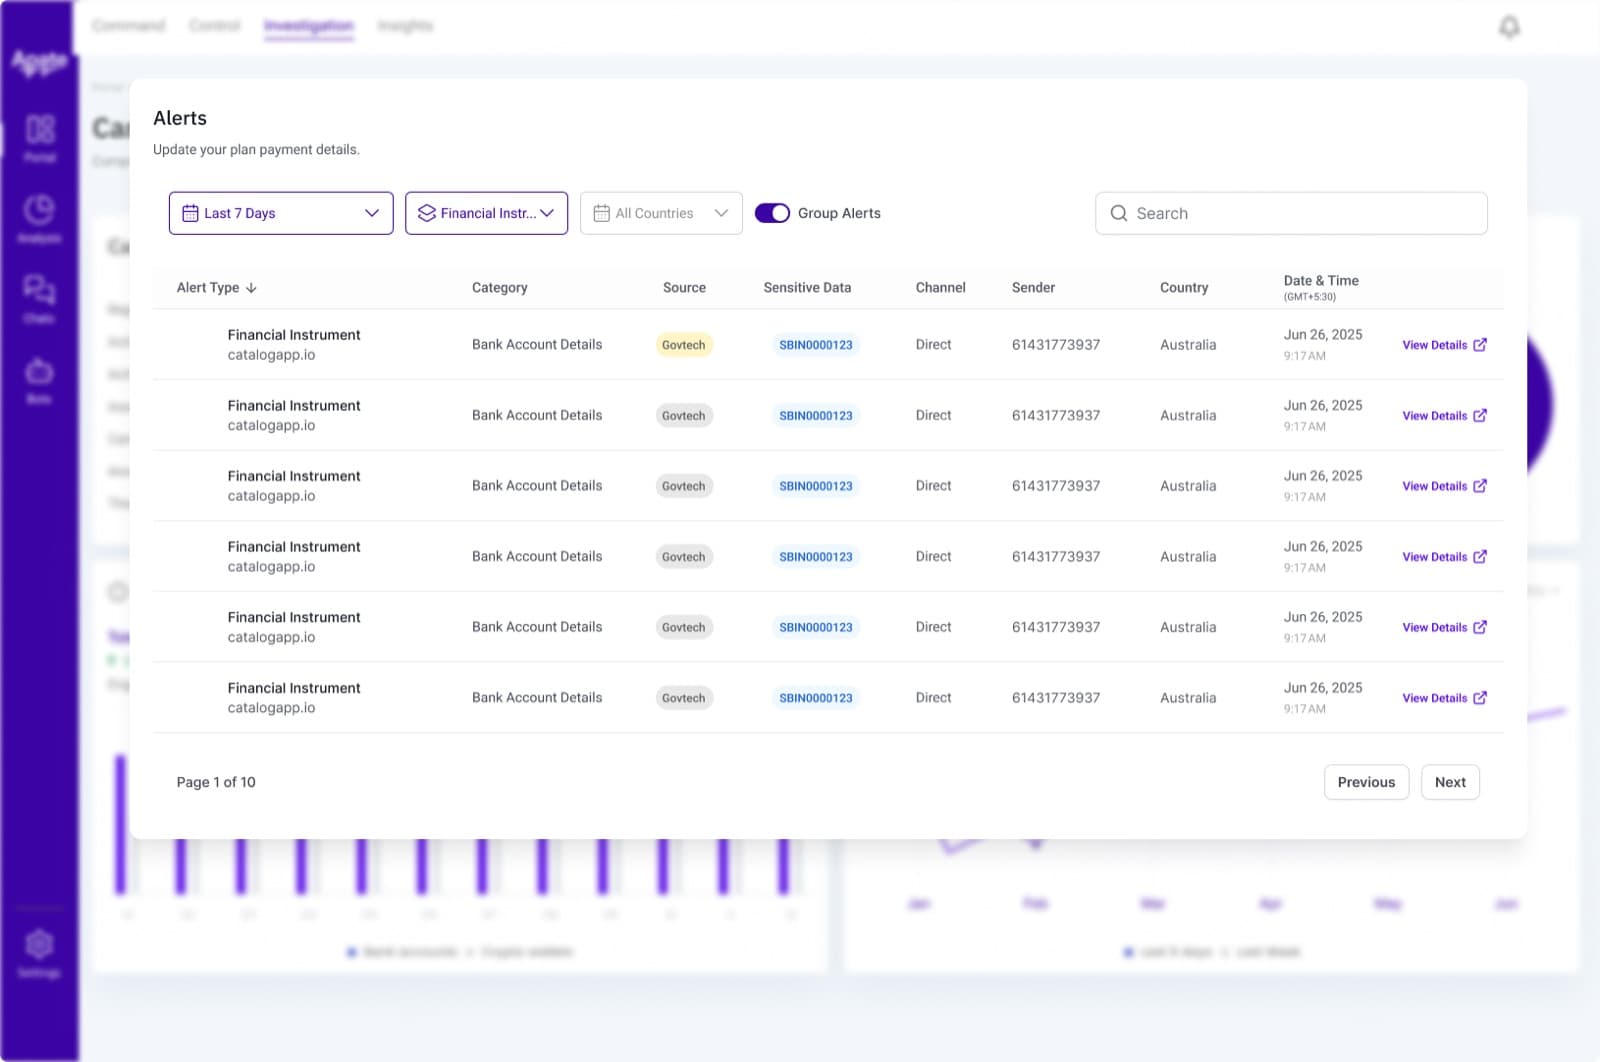
Task: Switch to the Insights tab
Action: 405,25
